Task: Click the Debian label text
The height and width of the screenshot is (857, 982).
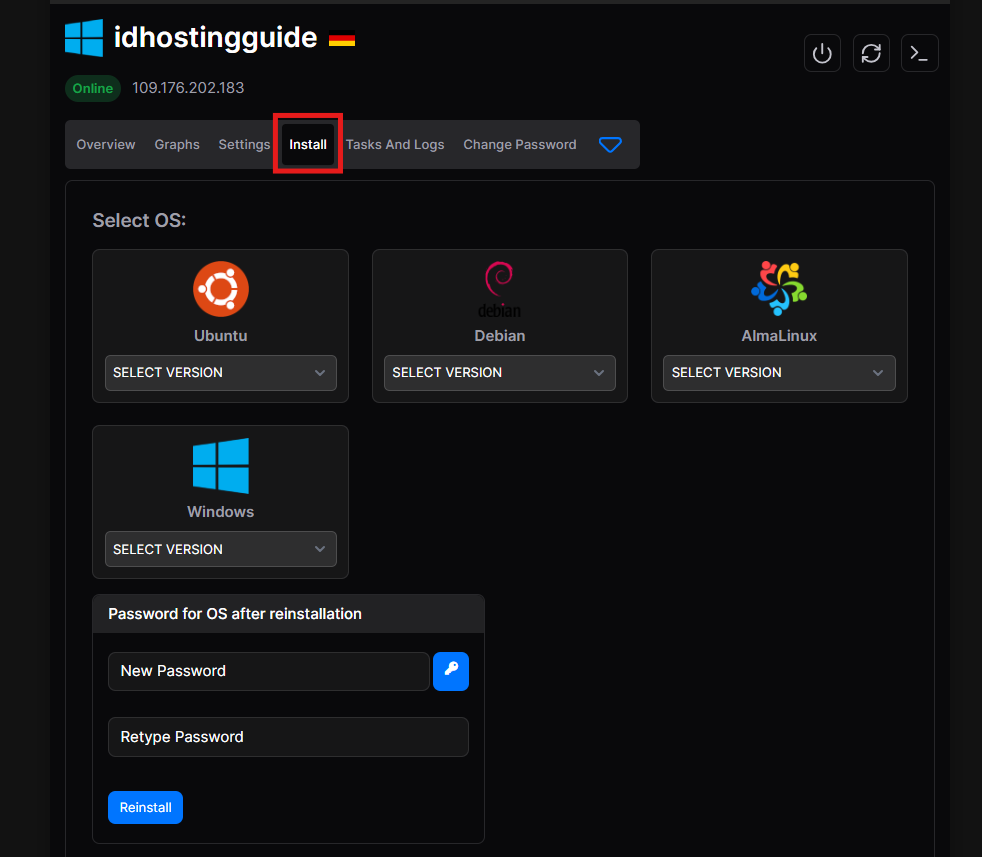Action: pos(499,336)
